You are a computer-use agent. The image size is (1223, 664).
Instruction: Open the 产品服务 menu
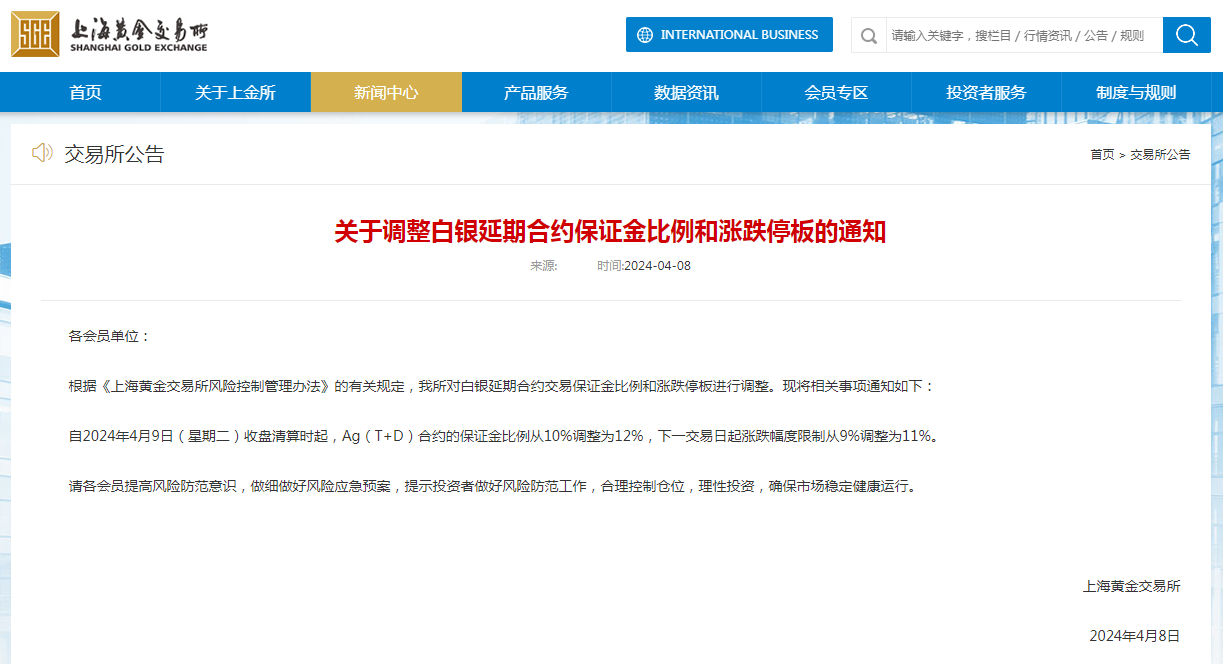pos(536,92)
